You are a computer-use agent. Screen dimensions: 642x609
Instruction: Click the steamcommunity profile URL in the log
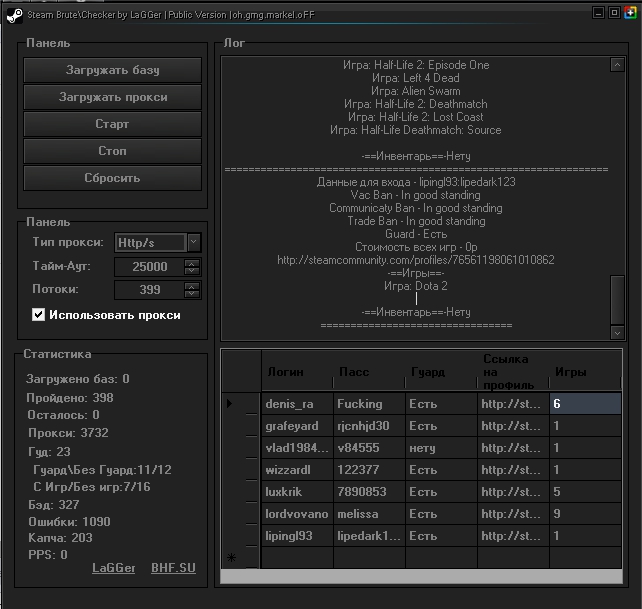[416, 260]
